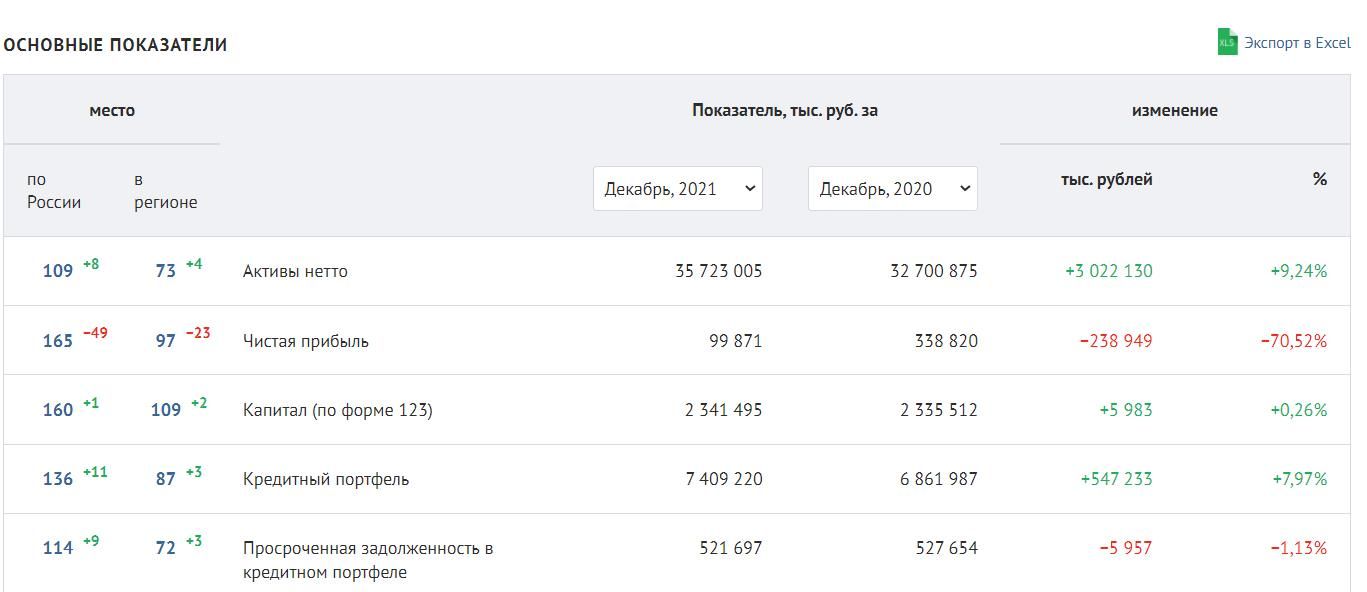Click Просроченная задолженность в кредитном портфеле
The height and width of the screenshot is (592, 1367).
coord(368,560)
